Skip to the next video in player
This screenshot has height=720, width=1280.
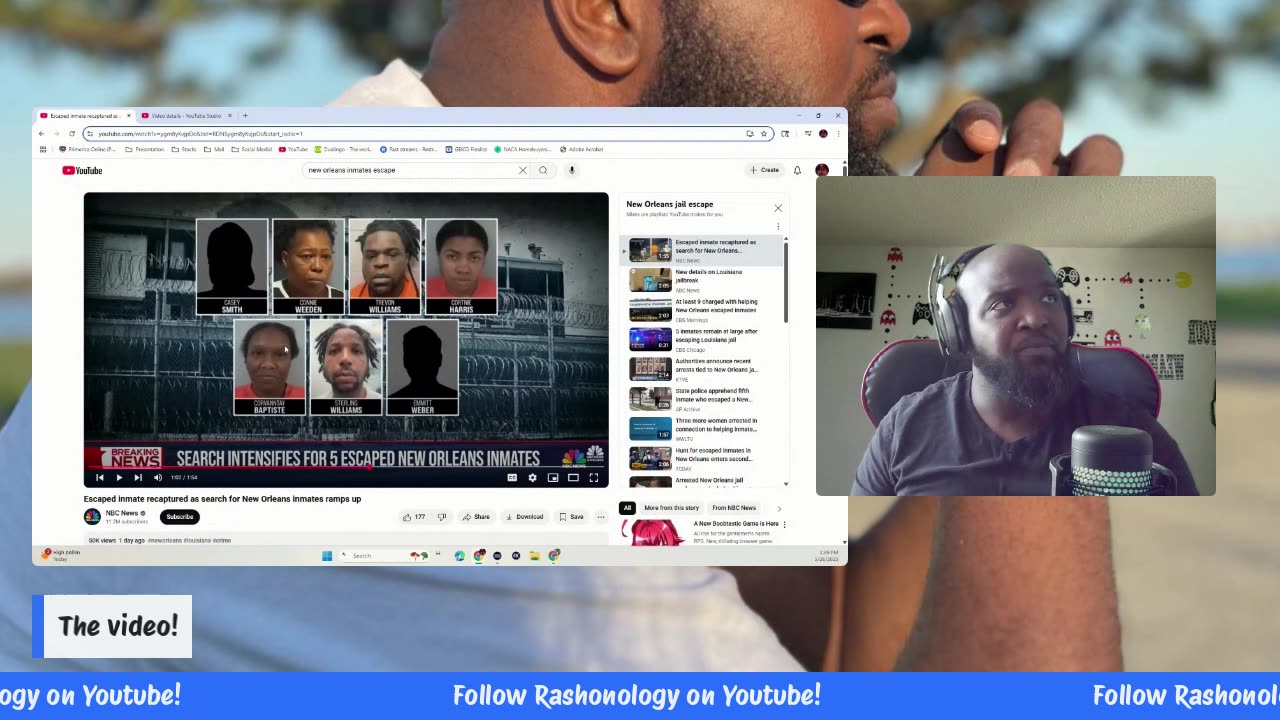(x=137, y=478)
